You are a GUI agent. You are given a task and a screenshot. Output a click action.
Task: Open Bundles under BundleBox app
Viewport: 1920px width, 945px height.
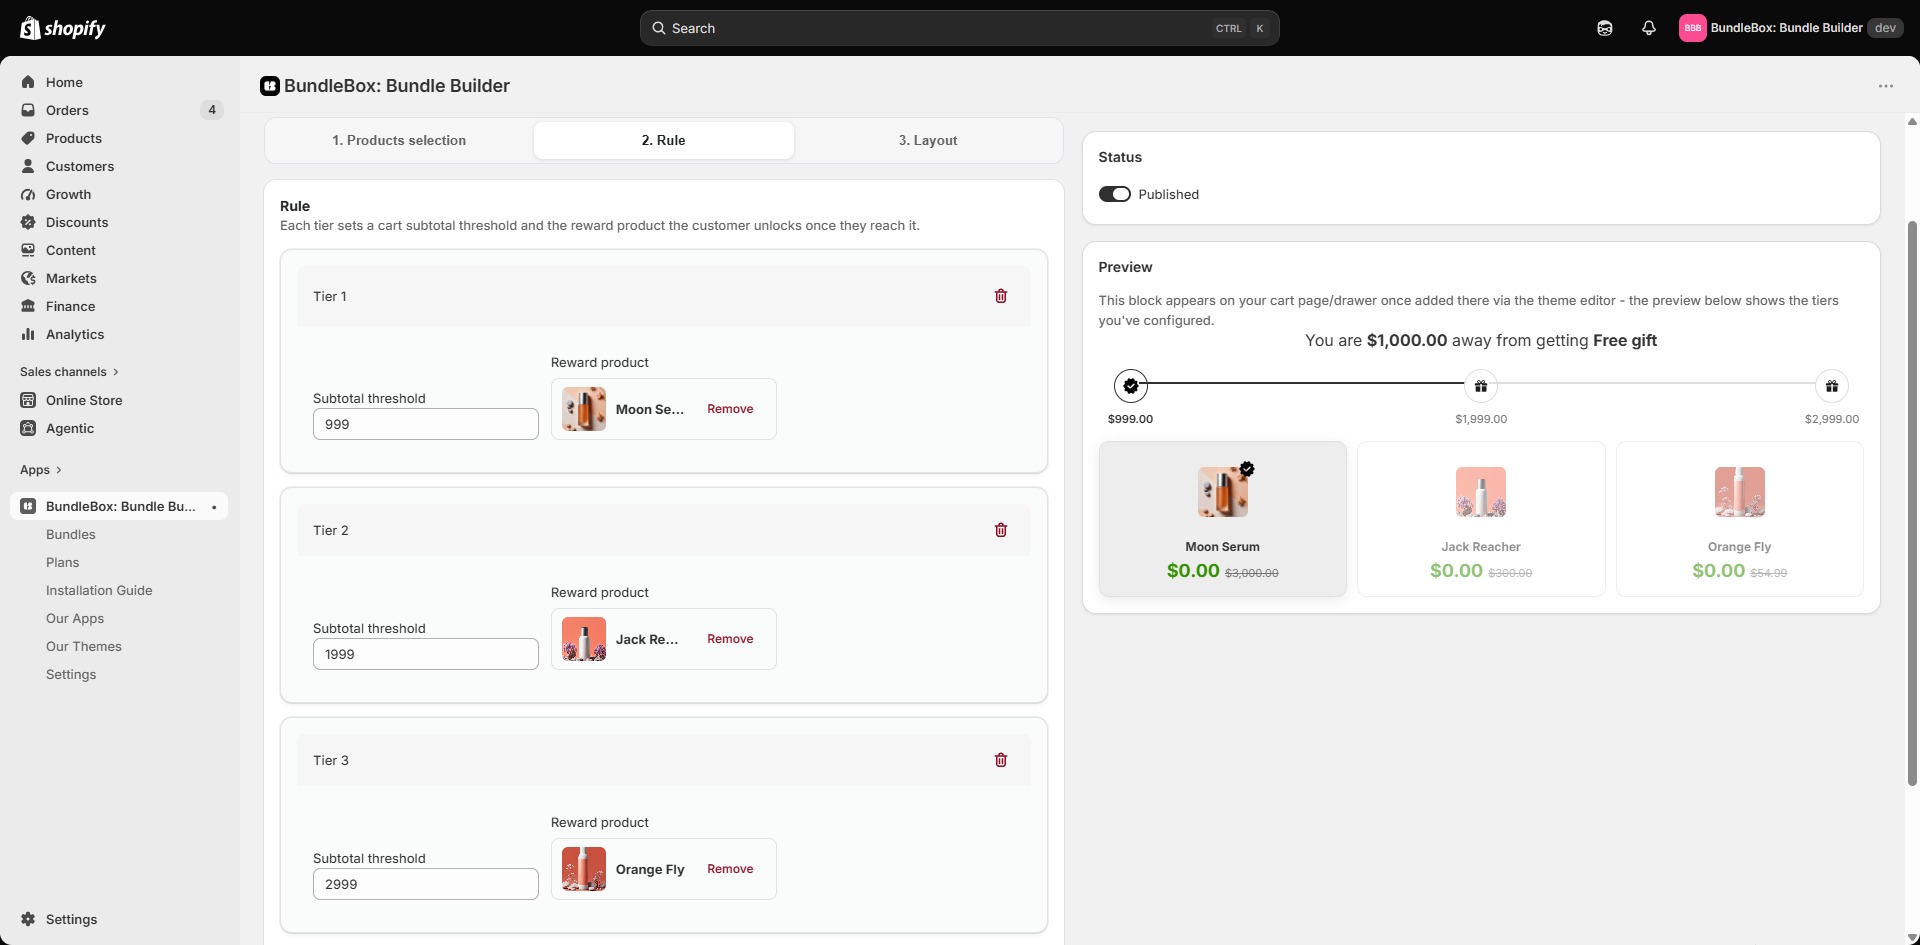(71, 534)
